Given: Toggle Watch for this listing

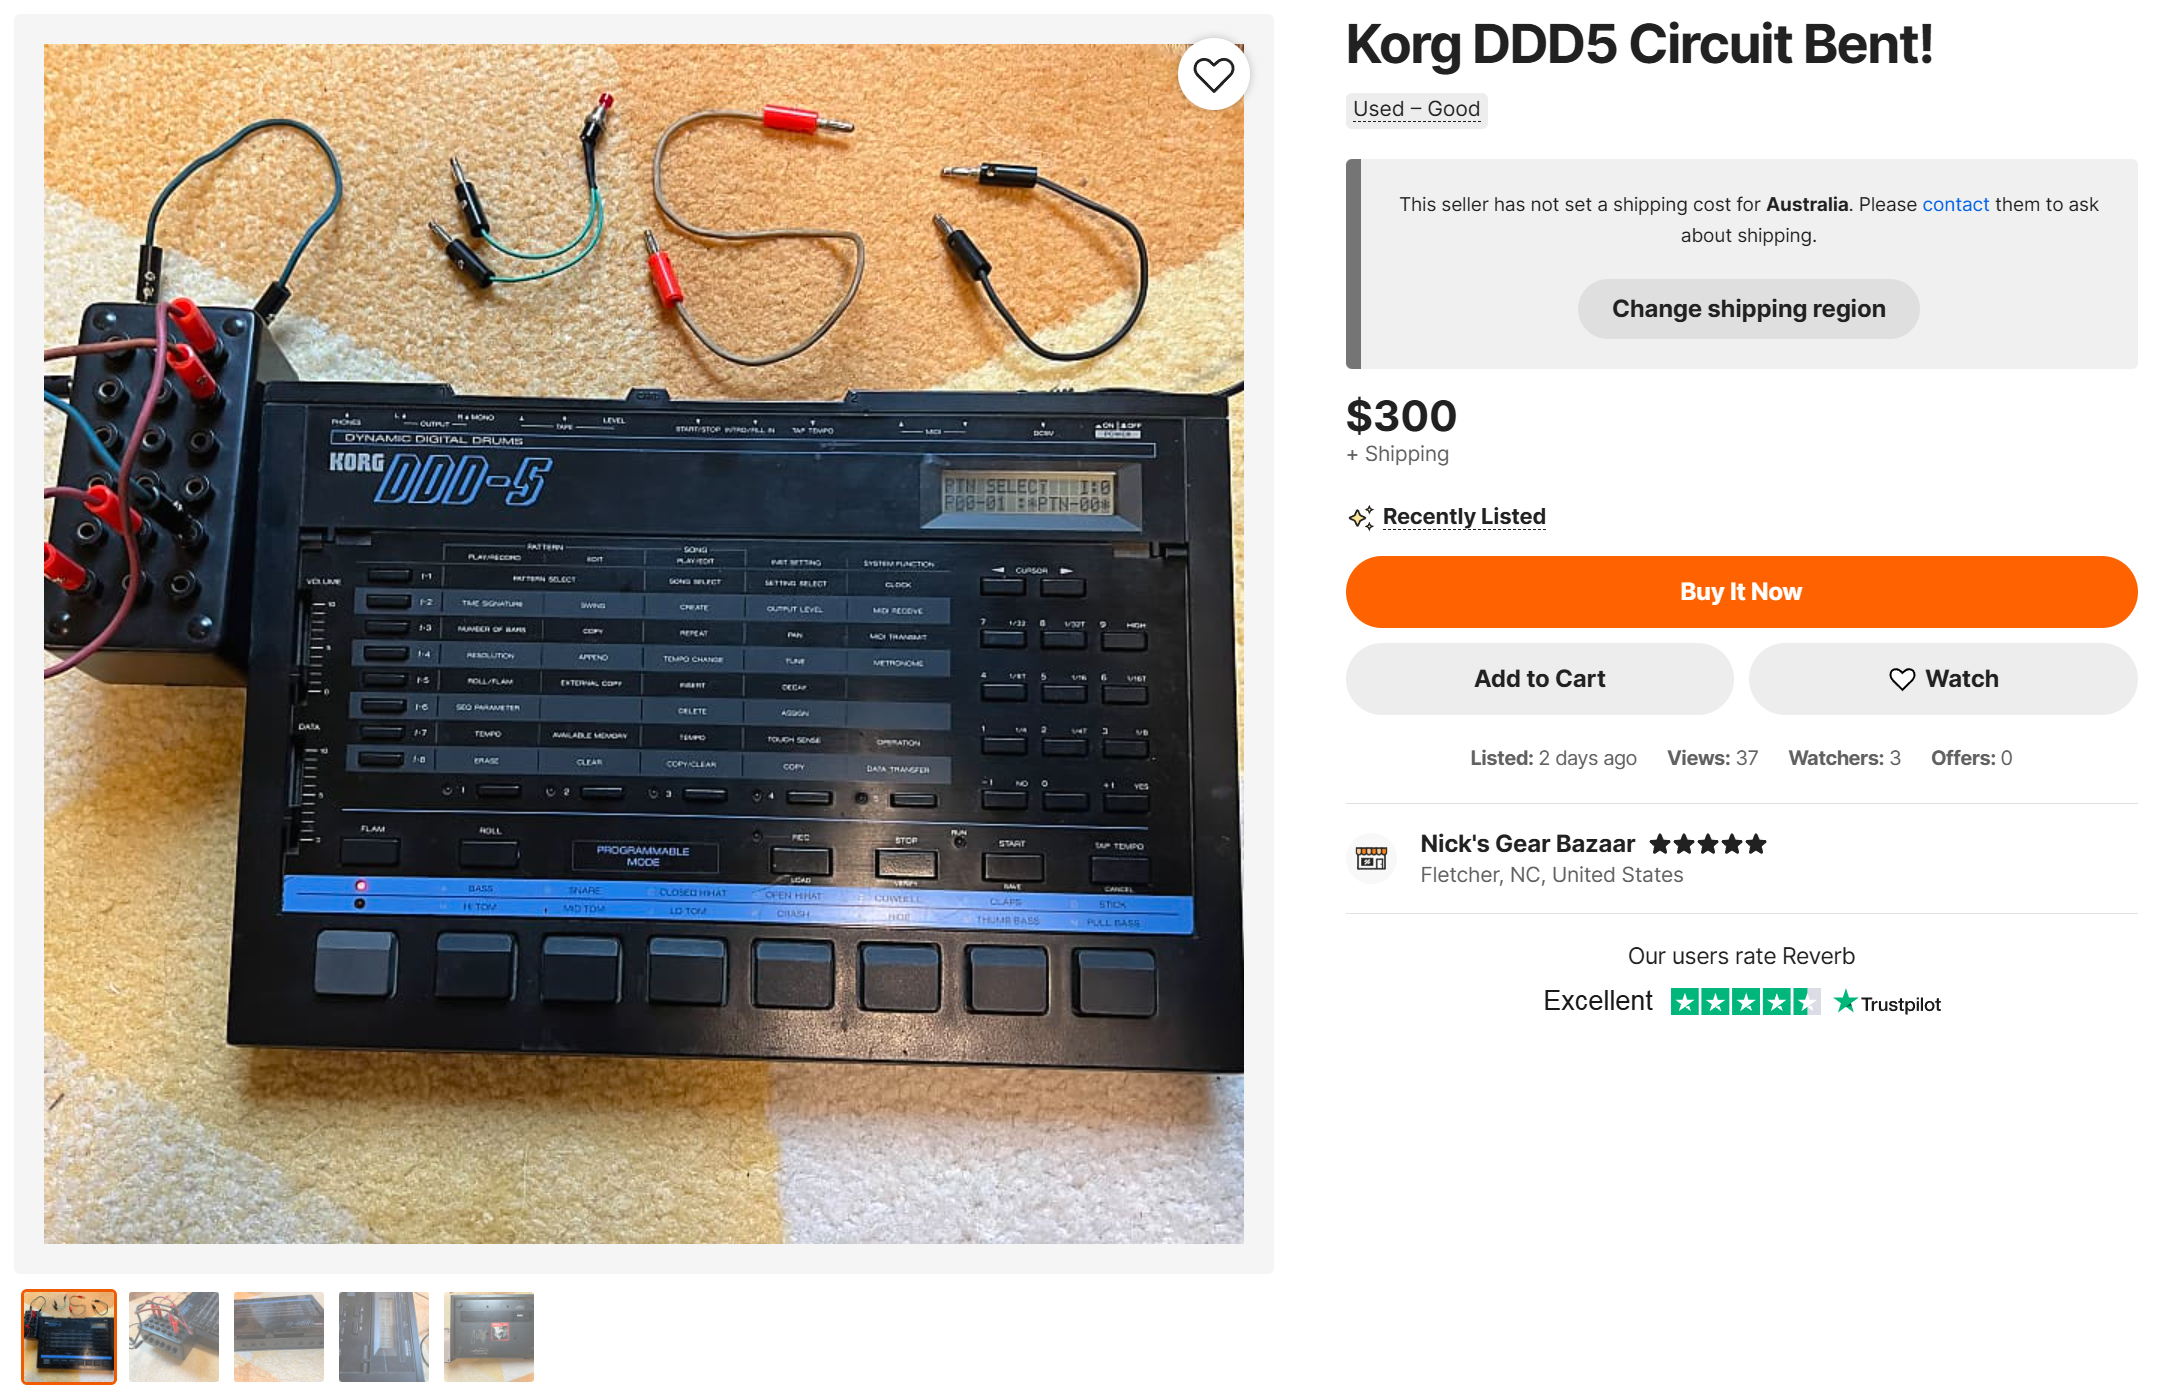Looking at the screenshot, I should click(x=1943, y=679).
